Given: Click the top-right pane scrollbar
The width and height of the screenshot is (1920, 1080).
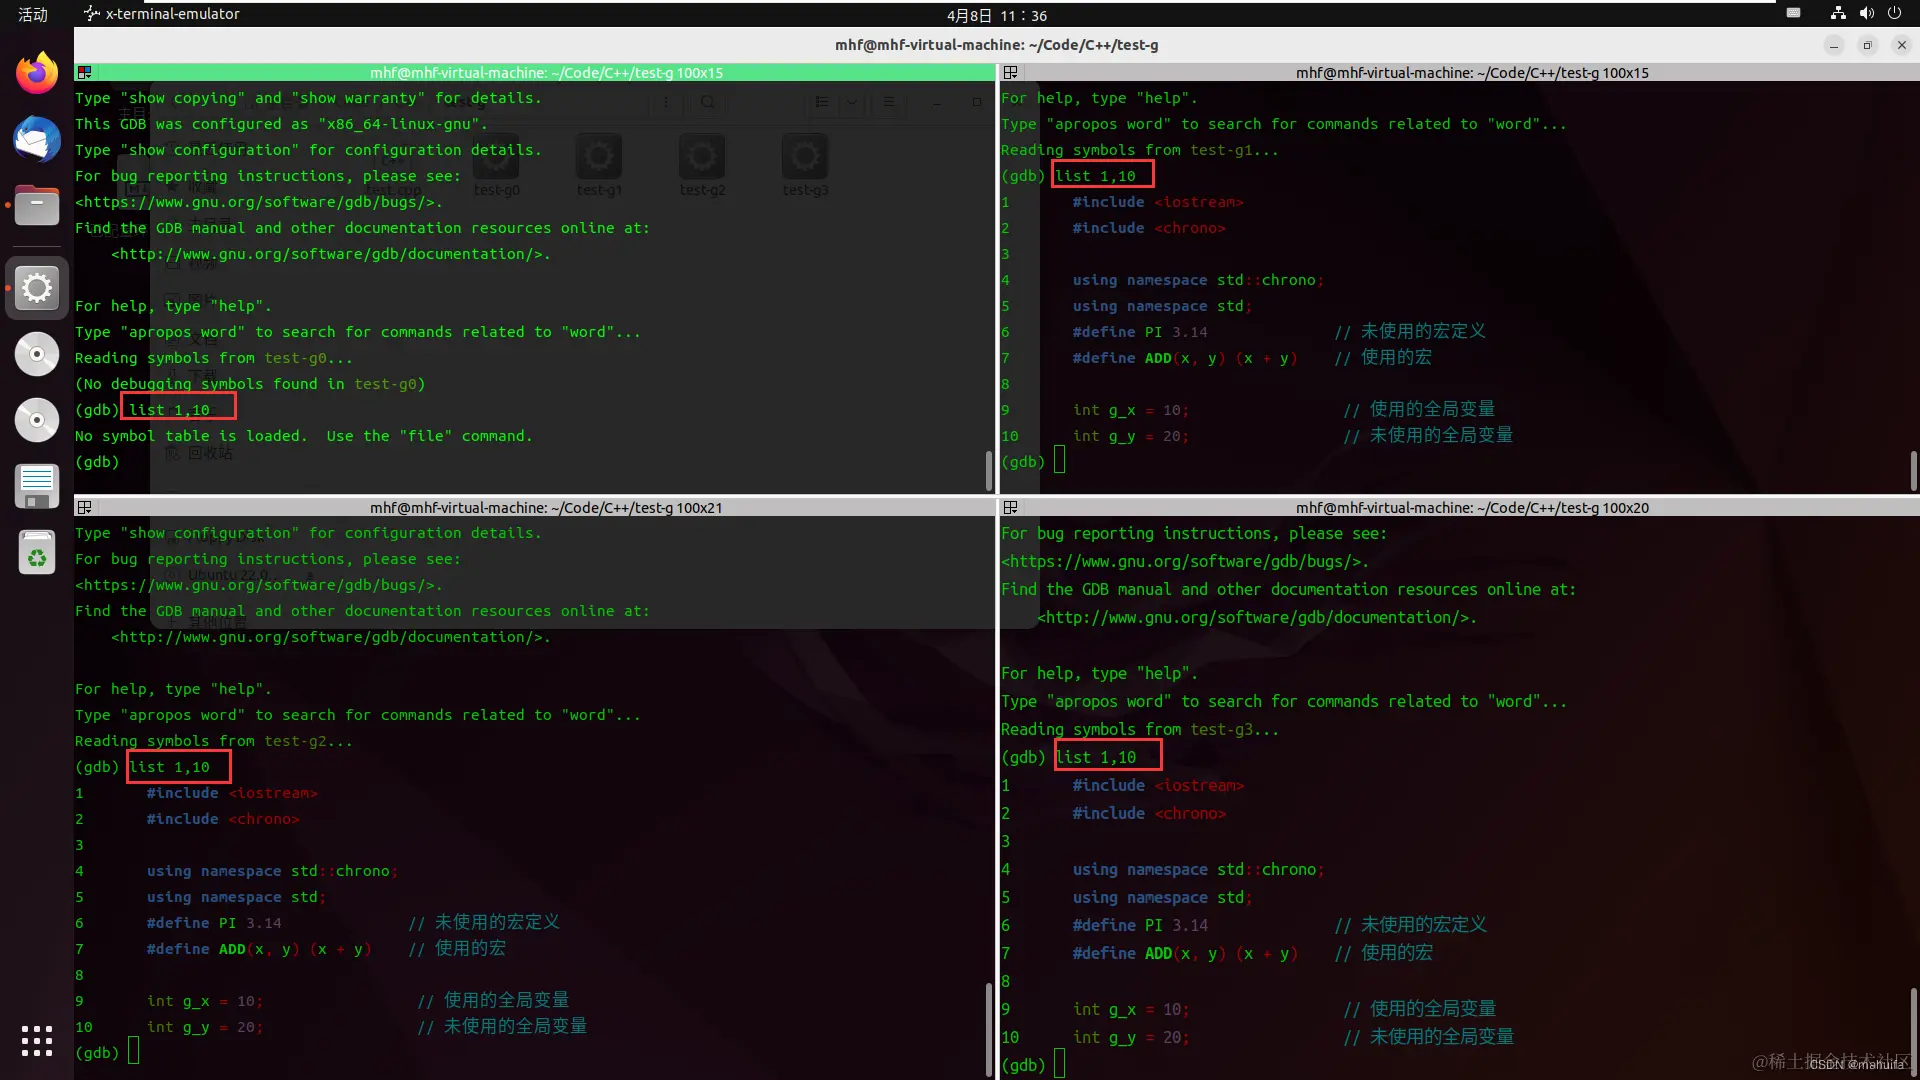Looking at the screenshot, I should click(1914, 470).
